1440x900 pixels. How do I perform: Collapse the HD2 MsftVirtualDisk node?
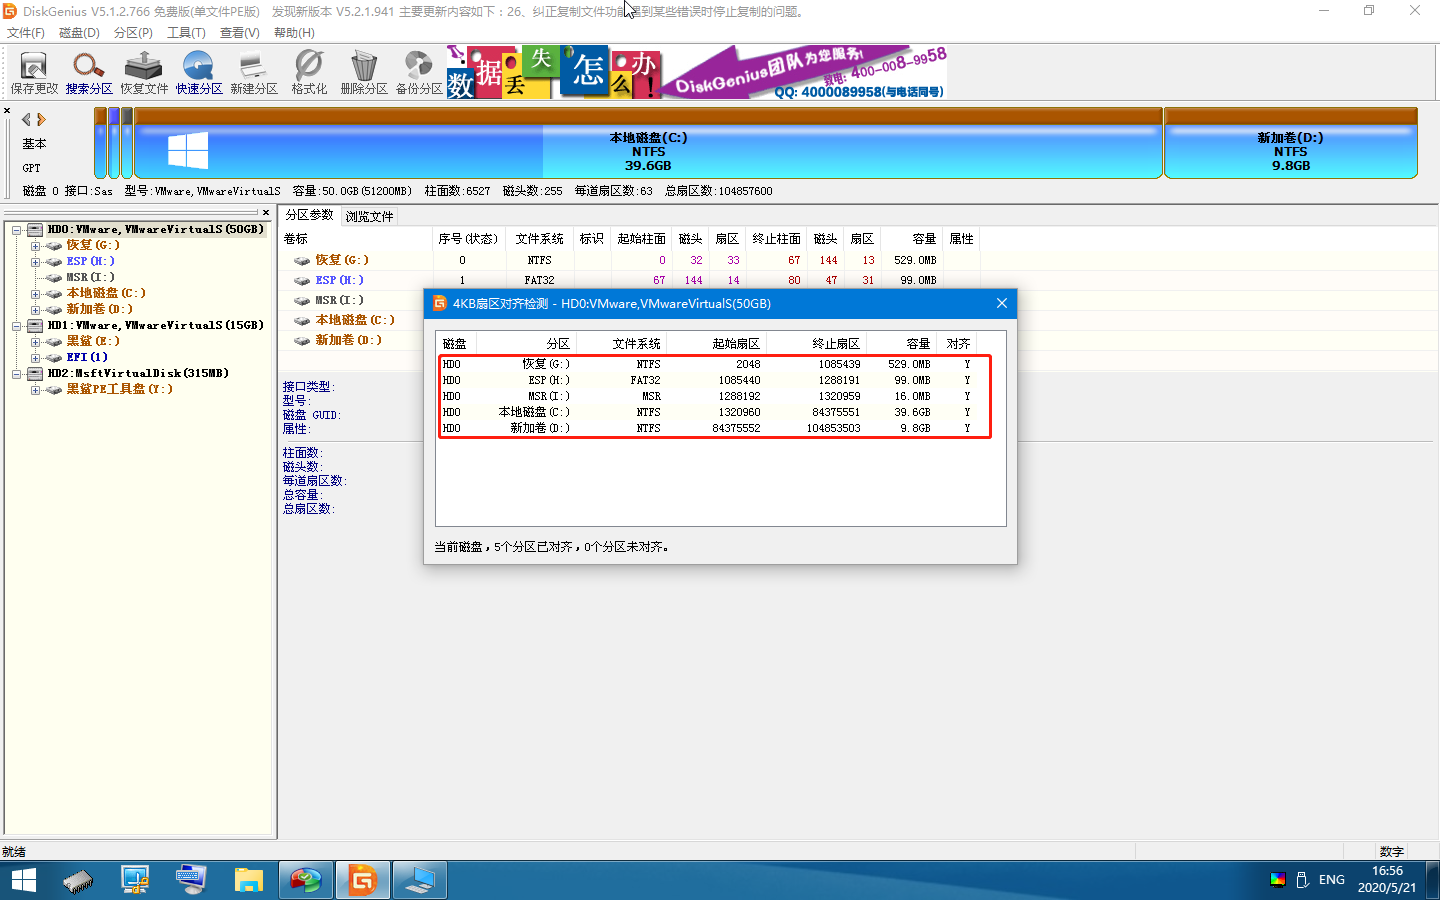(x=17, y=374)
